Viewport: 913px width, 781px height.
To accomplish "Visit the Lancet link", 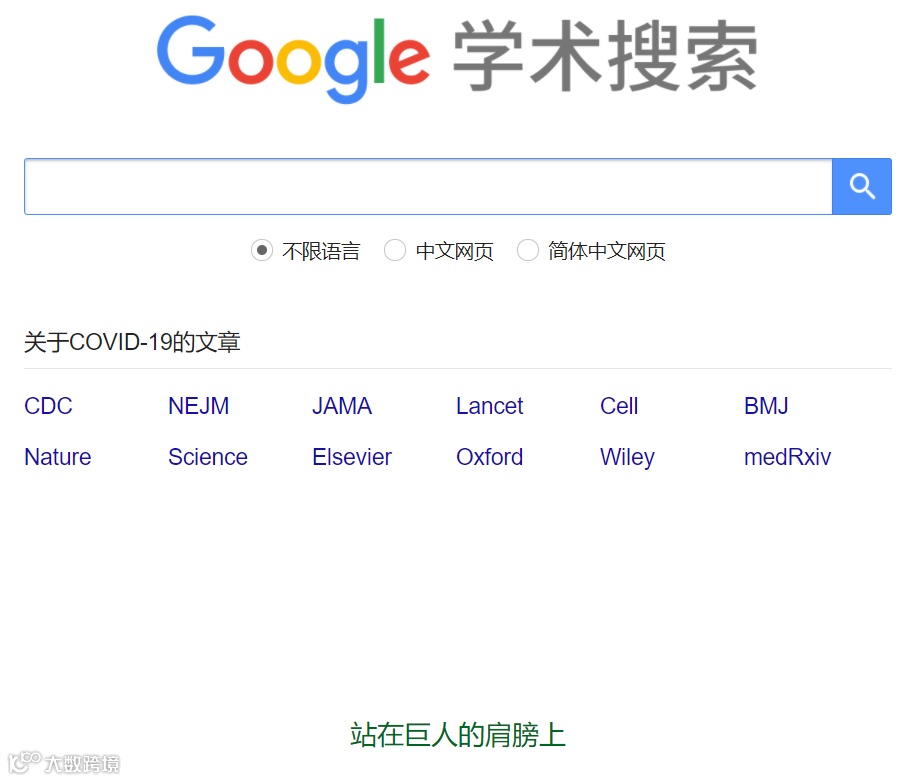I will click(x=490, y=406).
